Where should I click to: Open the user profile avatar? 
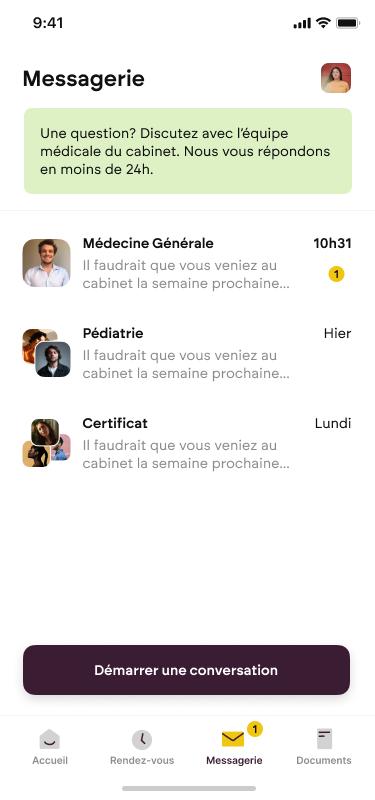(x=336, y=78)
